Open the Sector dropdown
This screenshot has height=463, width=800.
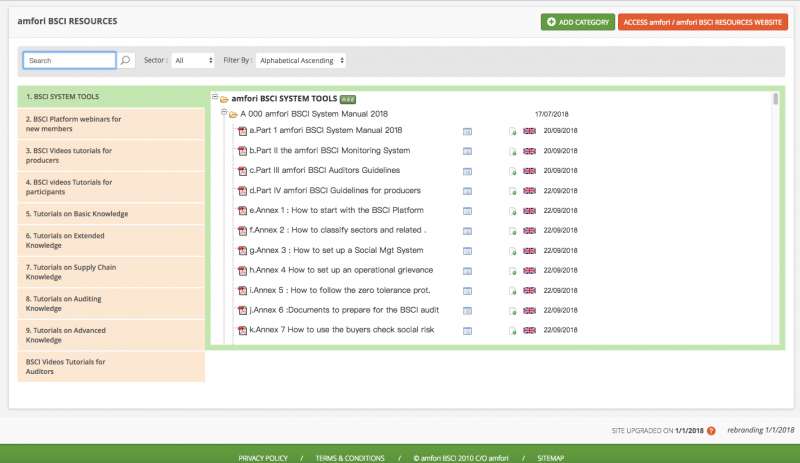193,61
